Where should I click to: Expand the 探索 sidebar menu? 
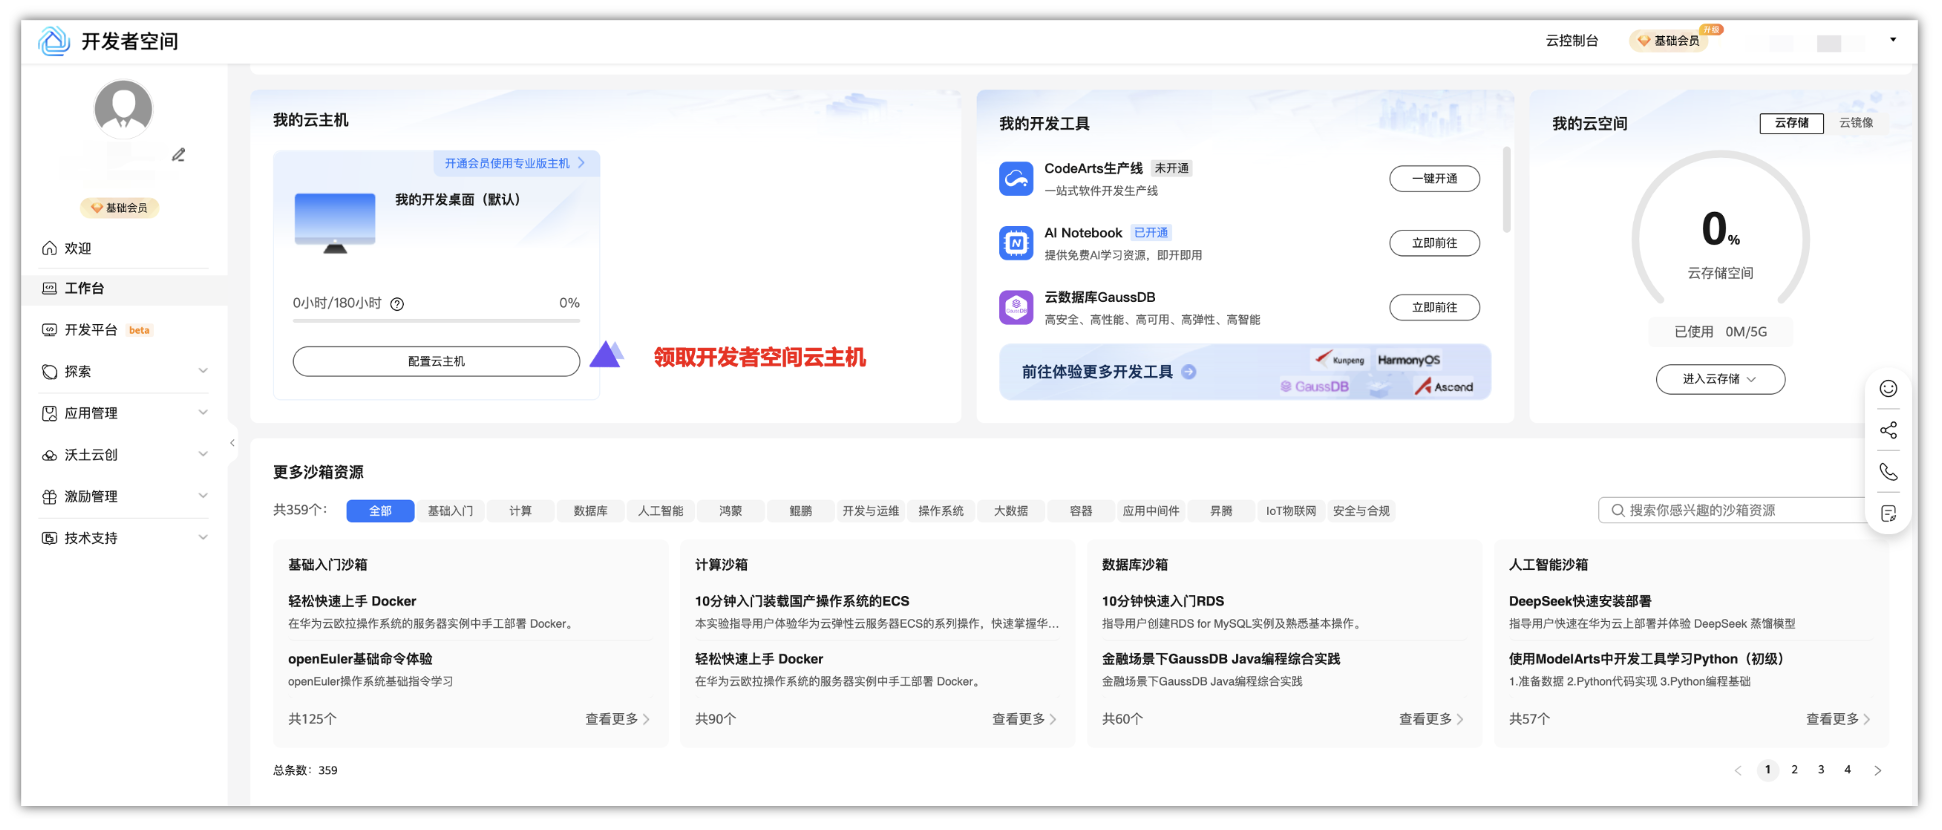124,371
